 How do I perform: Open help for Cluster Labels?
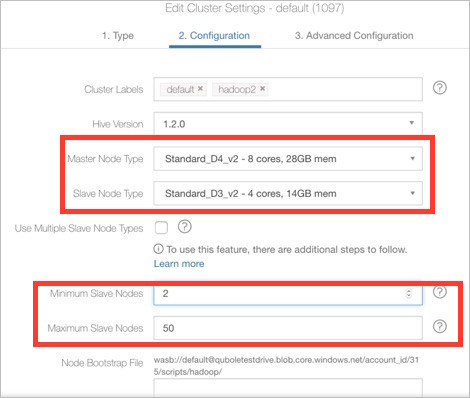point(440,88)
